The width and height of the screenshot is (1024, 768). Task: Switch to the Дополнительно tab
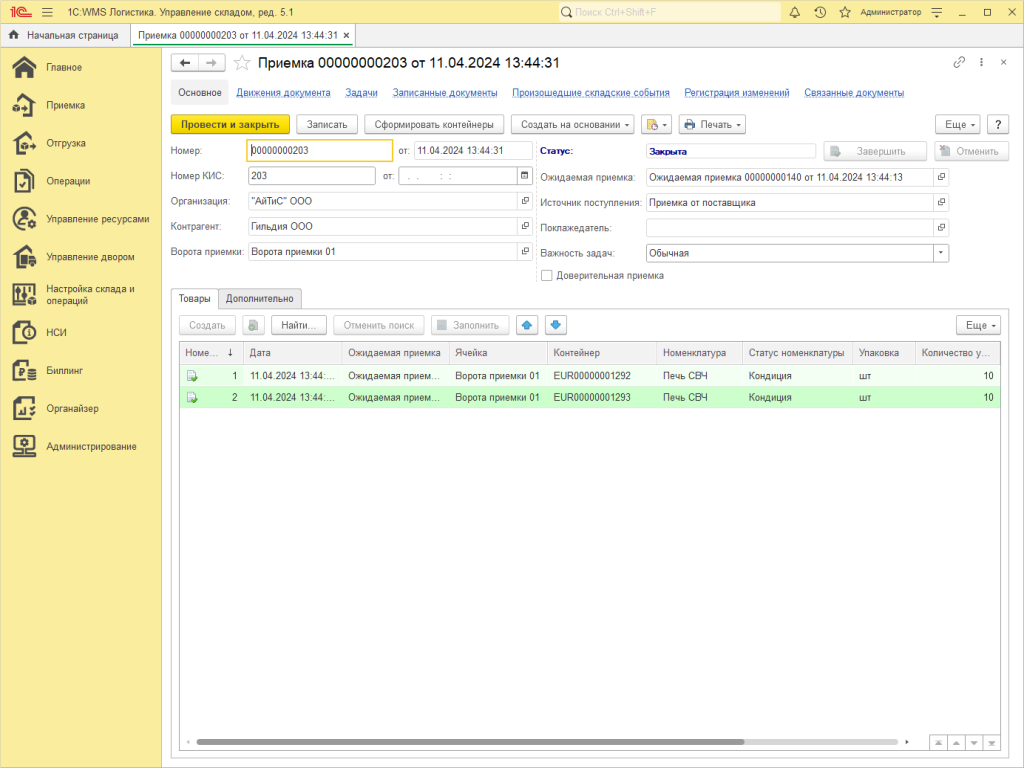[x=259, y=298]
